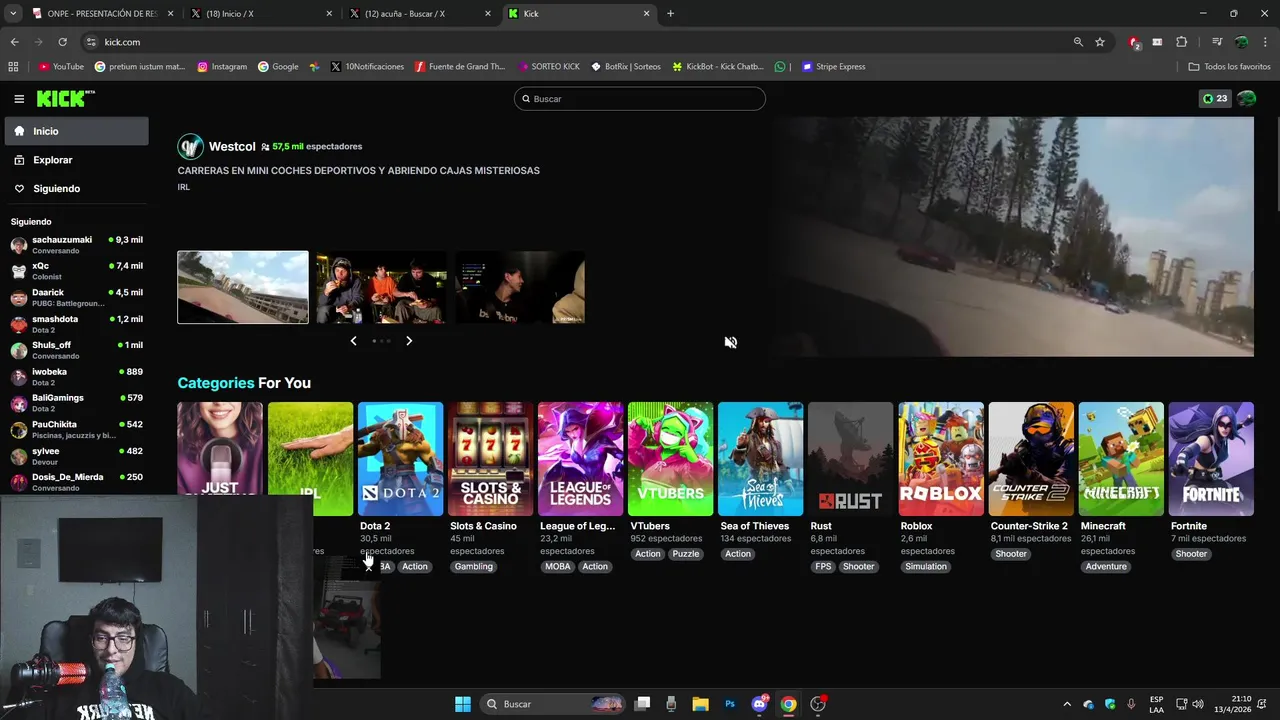
Task: Go to previous featured stream arrow
Action: point(353,341)
